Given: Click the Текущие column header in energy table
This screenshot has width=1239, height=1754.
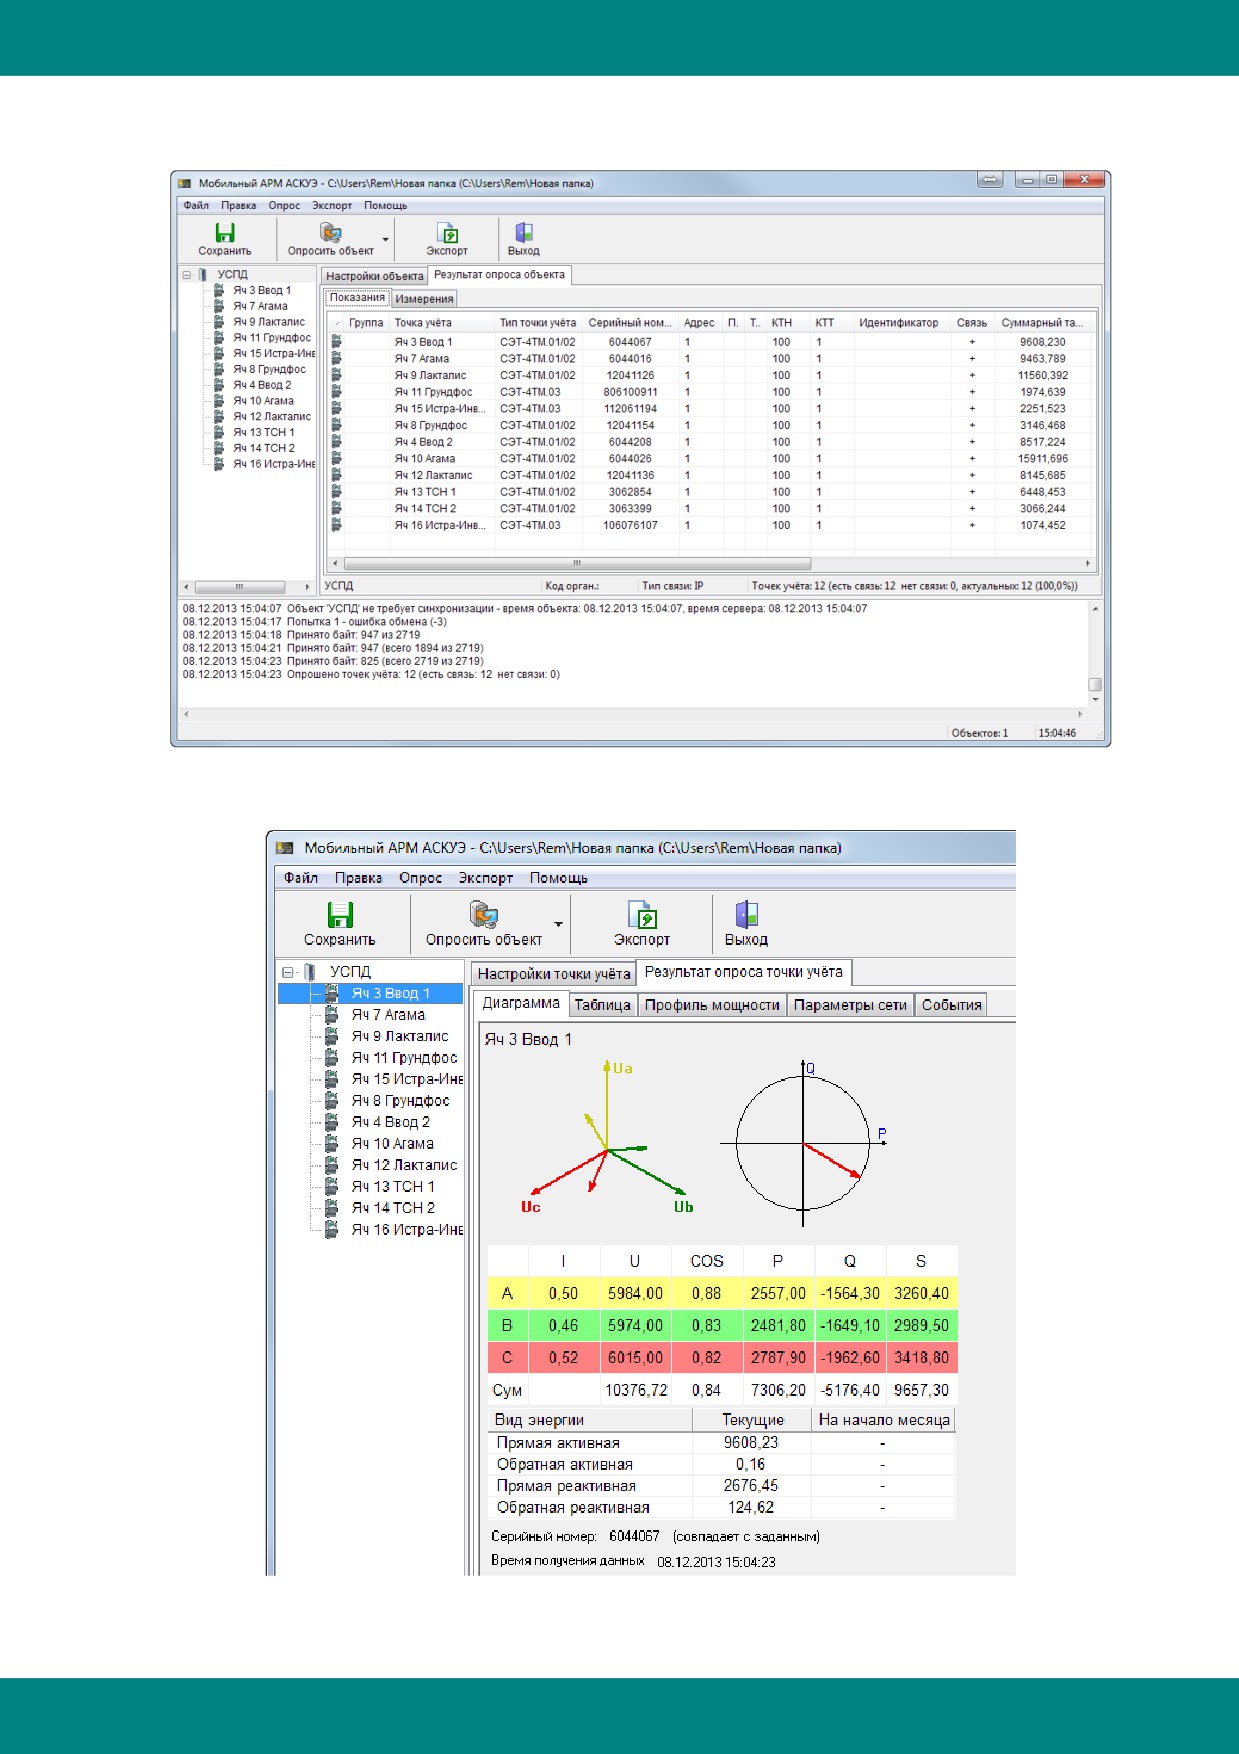Looking at the screenshot, I should pos(753,1420).
